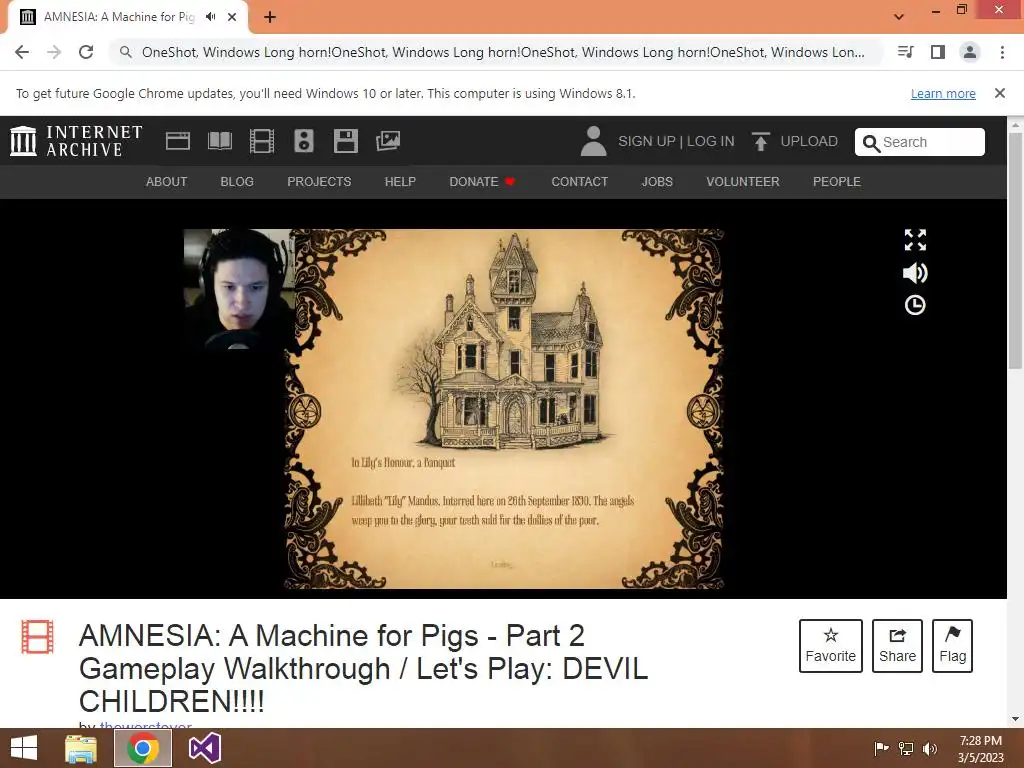This screenshot has height=768, width=1024.
Task: Open the Chrome three-dot menu
Action: coord(1002,52)
